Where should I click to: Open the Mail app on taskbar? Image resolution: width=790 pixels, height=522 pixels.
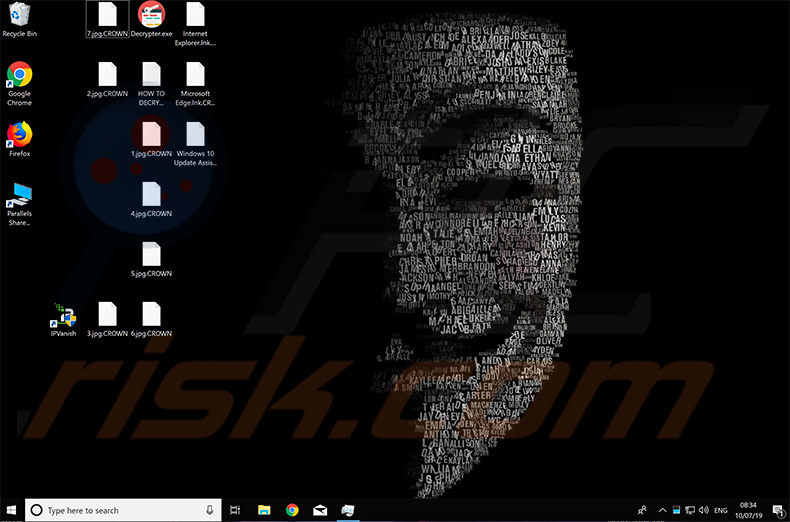click(x=320, y=510)
